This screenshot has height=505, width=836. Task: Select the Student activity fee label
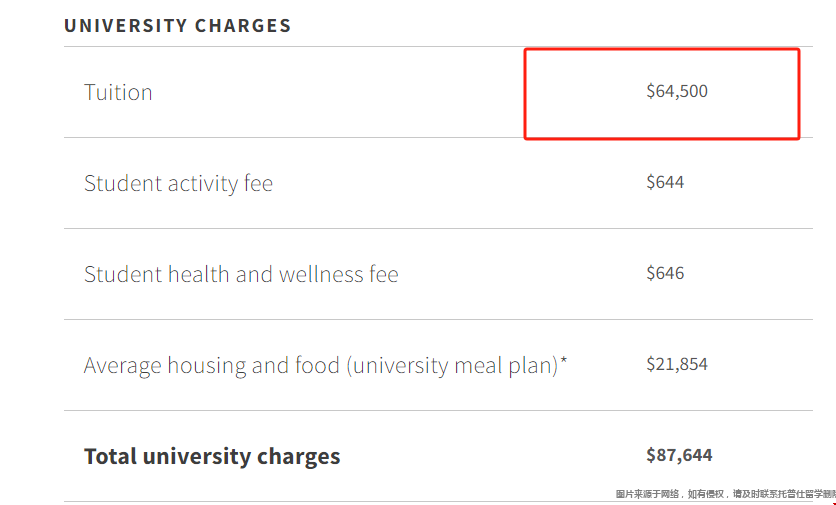point(178,183)
